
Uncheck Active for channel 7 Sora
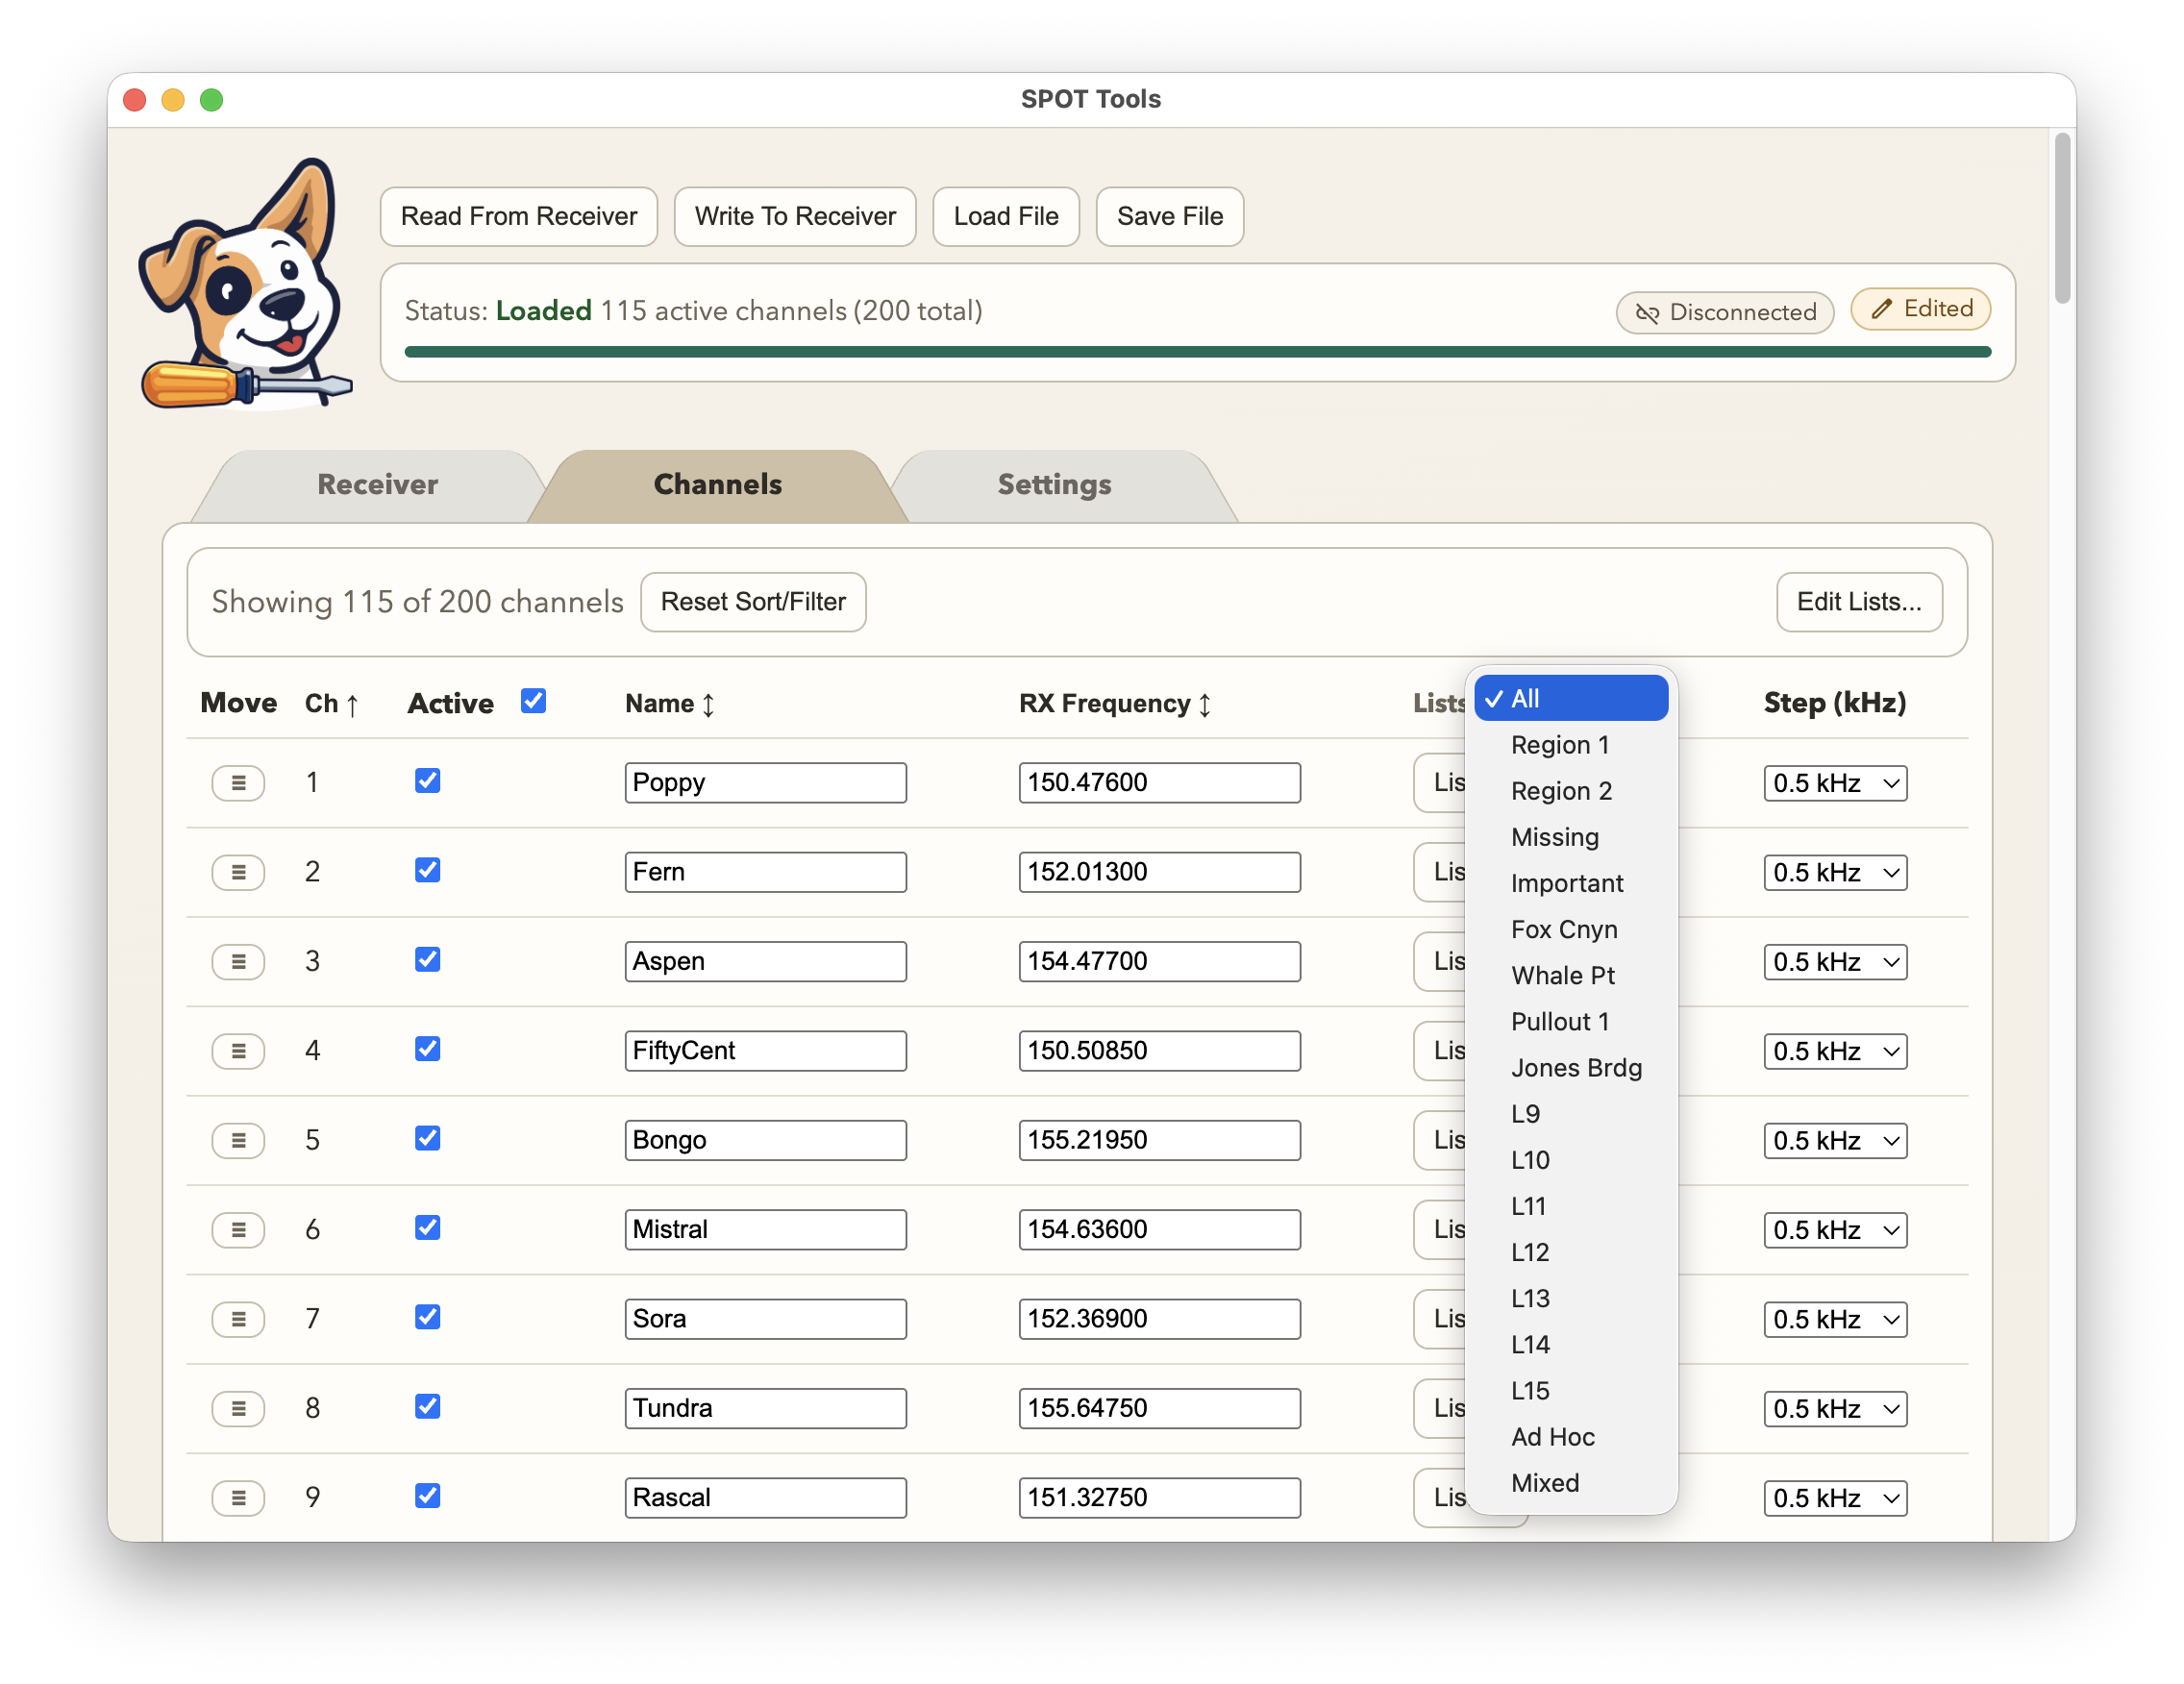coord(427,1317)
